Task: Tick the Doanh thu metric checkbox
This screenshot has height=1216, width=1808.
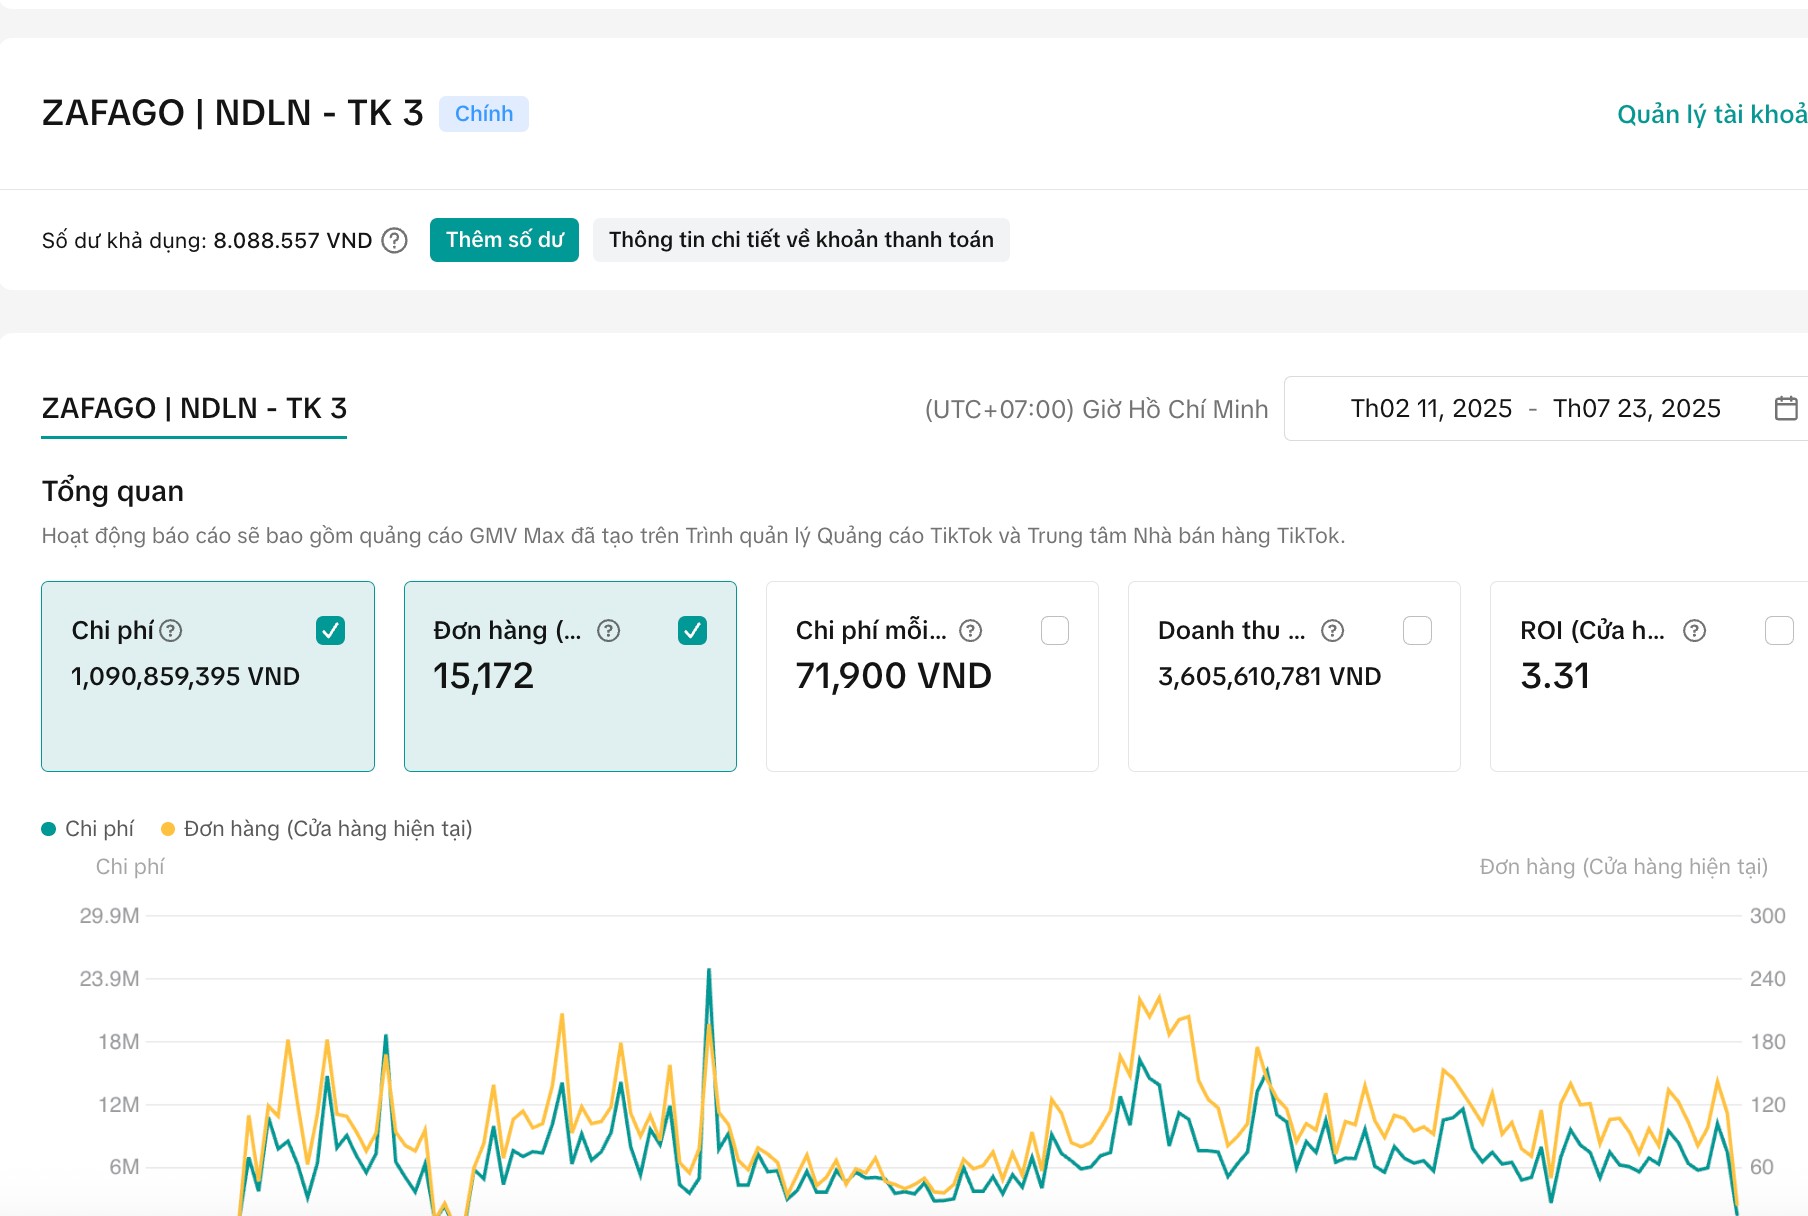Action: click(x=1417, y=630)
